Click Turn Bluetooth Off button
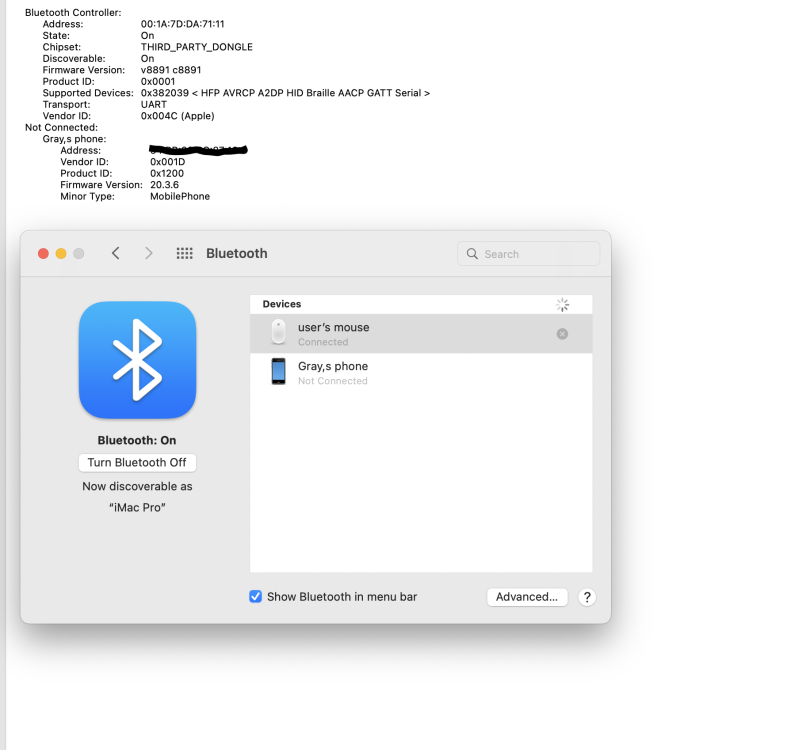Image resolution: width=810 pixels, height=750 pixels. (x=137, y=462)
